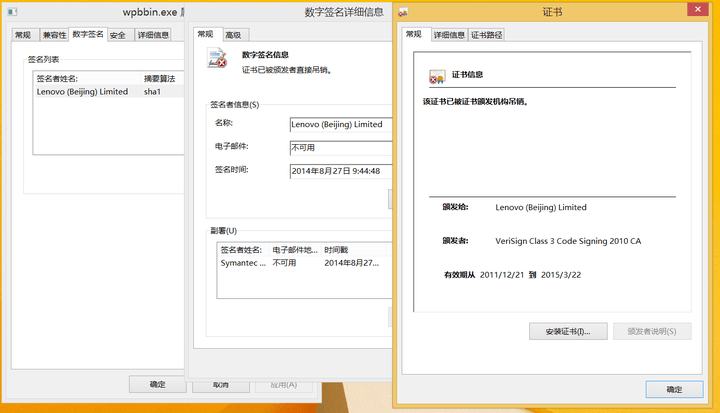Click 安装证书(I)... button

pos(568,331)
